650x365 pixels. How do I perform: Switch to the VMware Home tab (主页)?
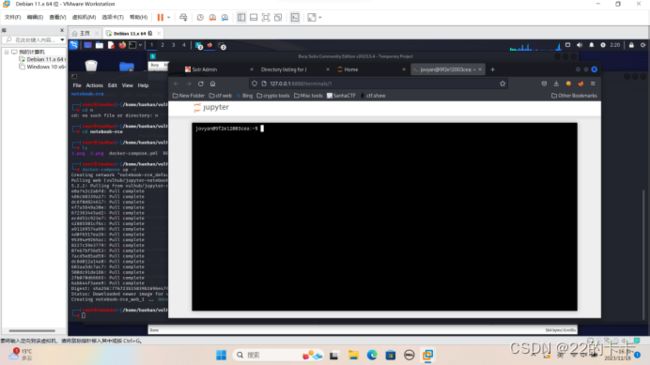pos(85,33)
